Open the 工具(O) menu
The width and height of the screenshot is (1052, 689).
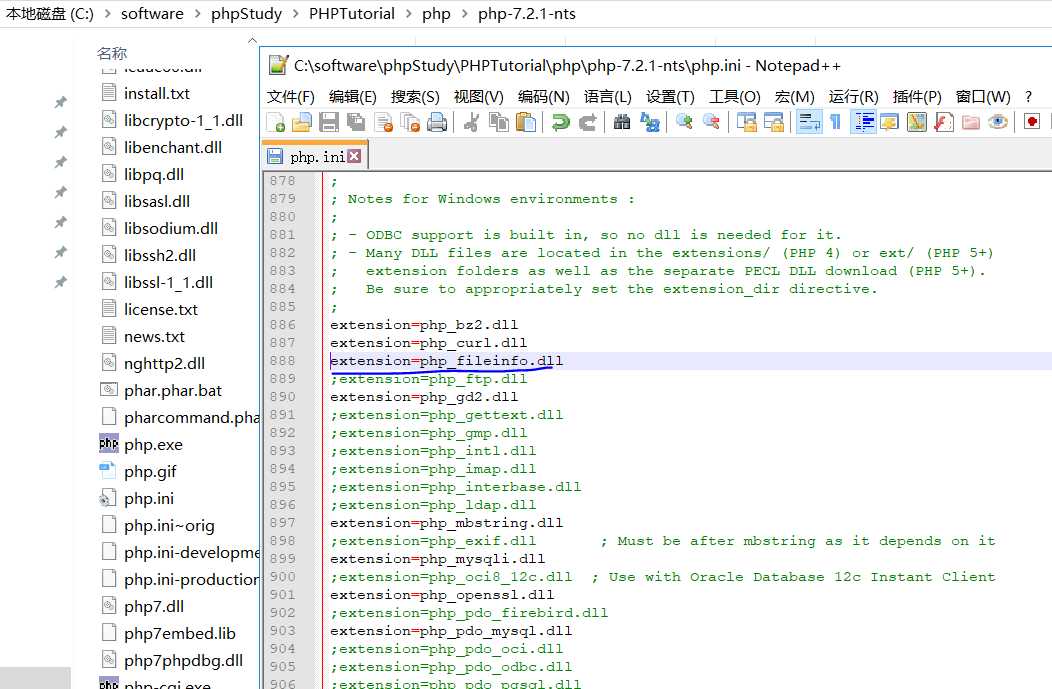point(735,97)
